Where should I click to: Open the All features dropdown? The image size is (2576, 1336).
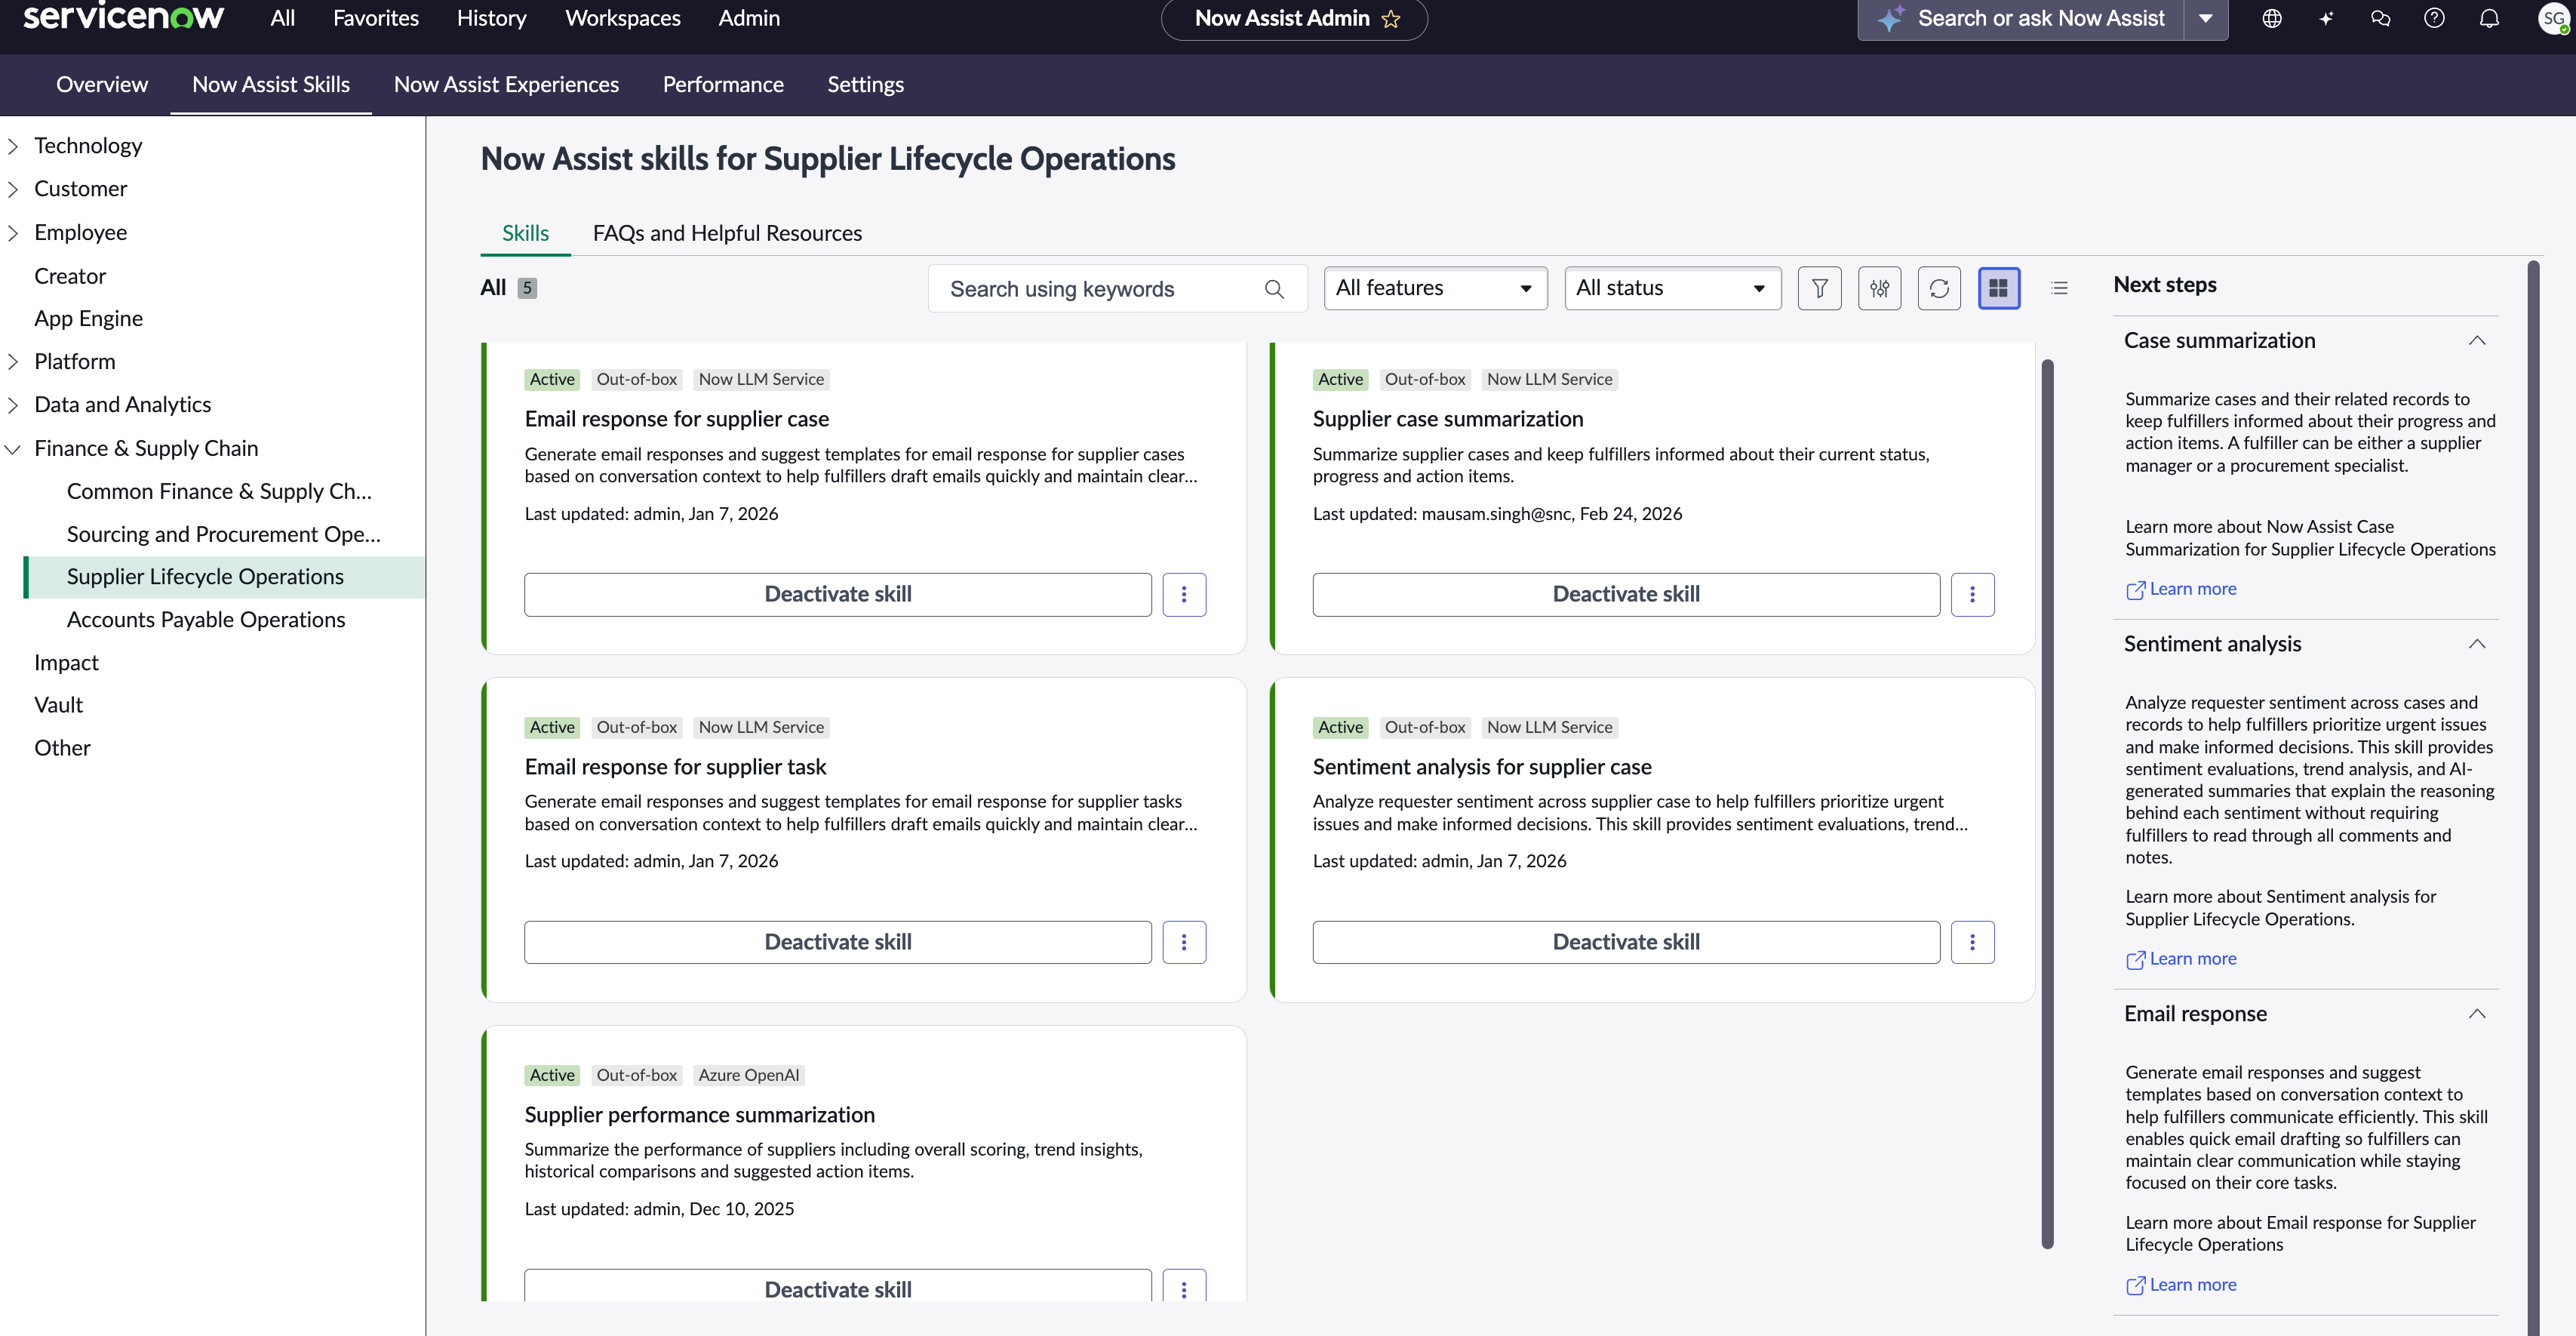1435,288
